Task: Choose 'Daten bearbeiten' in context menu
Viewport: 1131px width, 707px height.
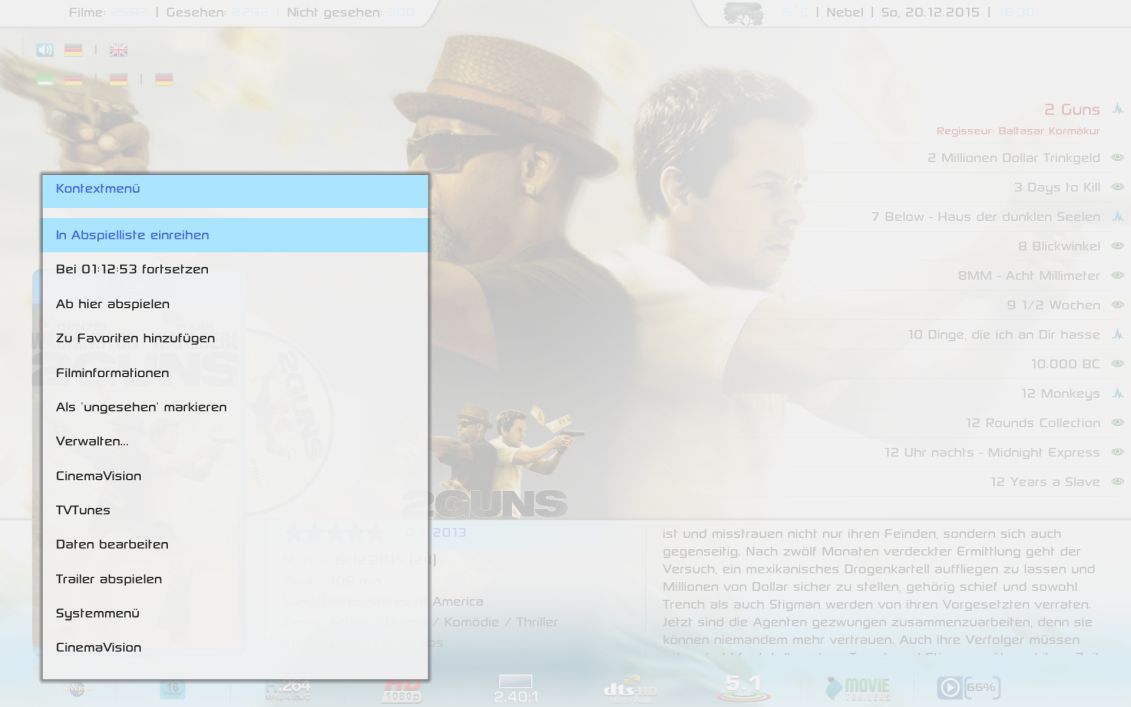Action: click(x=235, y=544)
